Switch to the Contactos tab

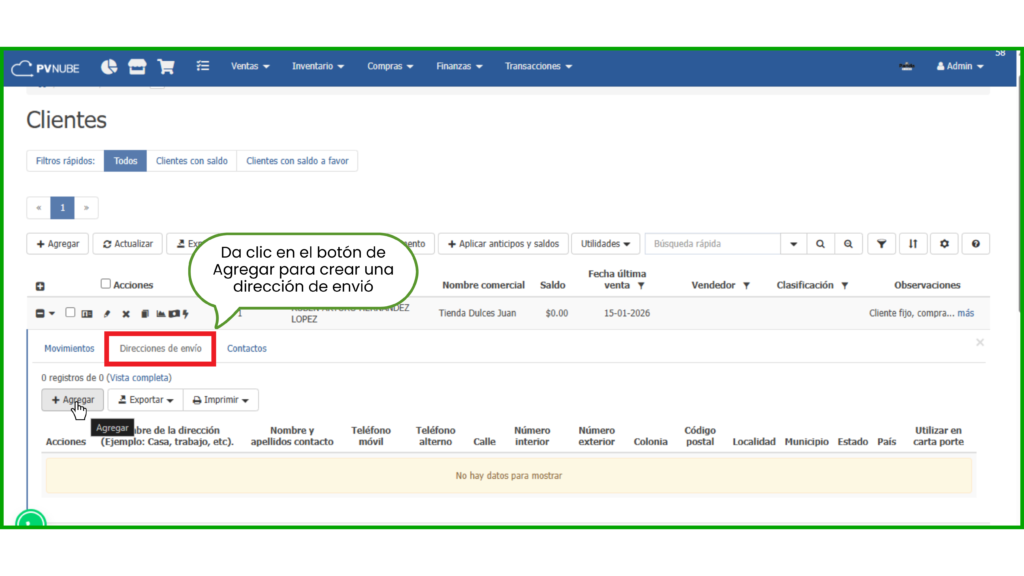(x=247, y=349)
